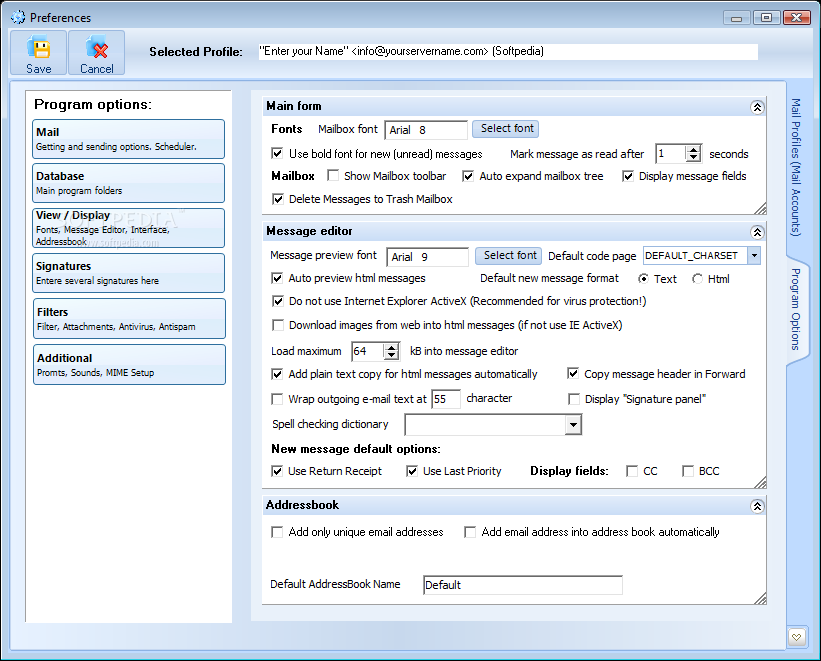
Task: Select Text as default message format
Action: [x=643, y=279]
